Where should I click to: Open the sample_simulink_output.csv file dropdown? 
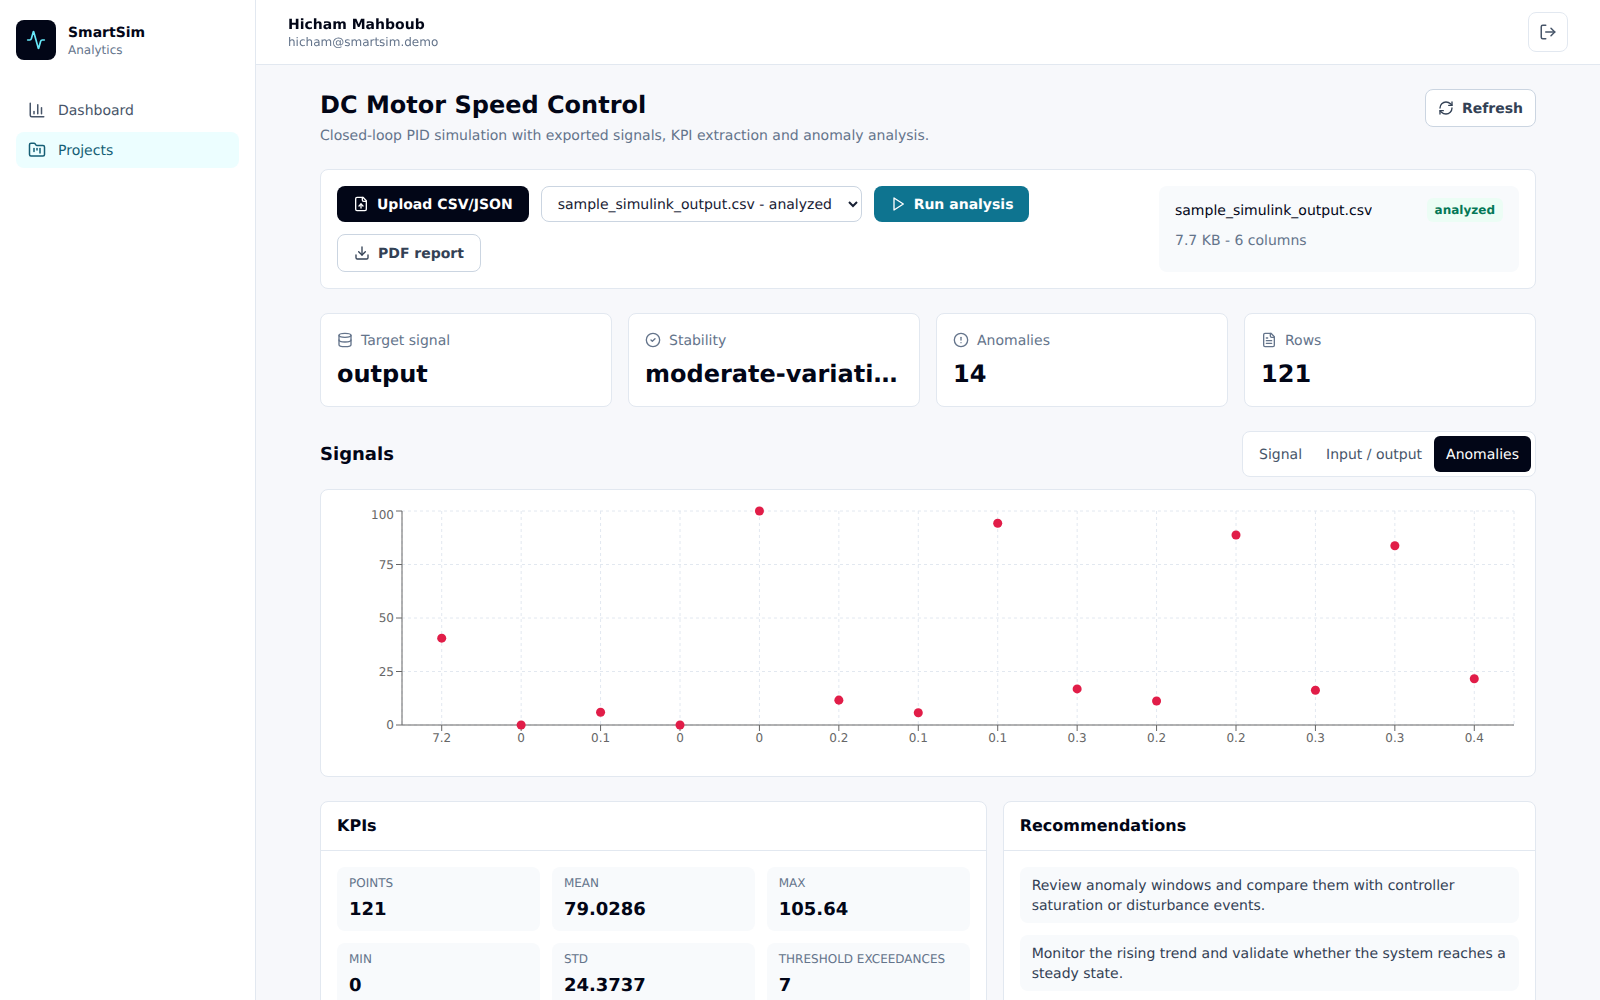click(701, 204)
